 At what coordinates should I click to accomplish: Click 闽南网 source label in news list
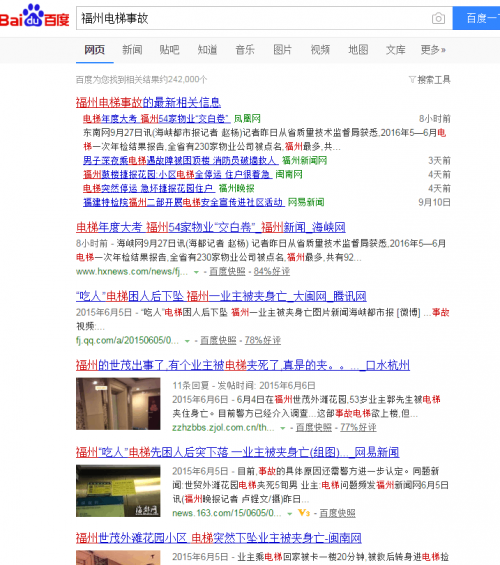click(x=289, y=174)
